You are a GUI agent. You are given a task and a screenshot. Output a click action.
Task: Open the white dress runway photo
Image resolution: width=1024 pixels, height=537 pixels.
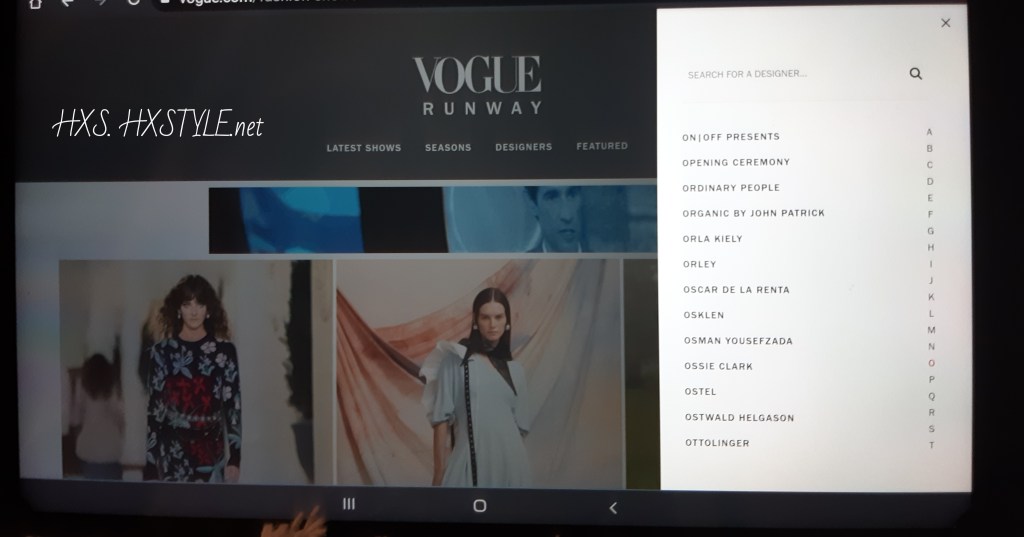click(478, 372)
